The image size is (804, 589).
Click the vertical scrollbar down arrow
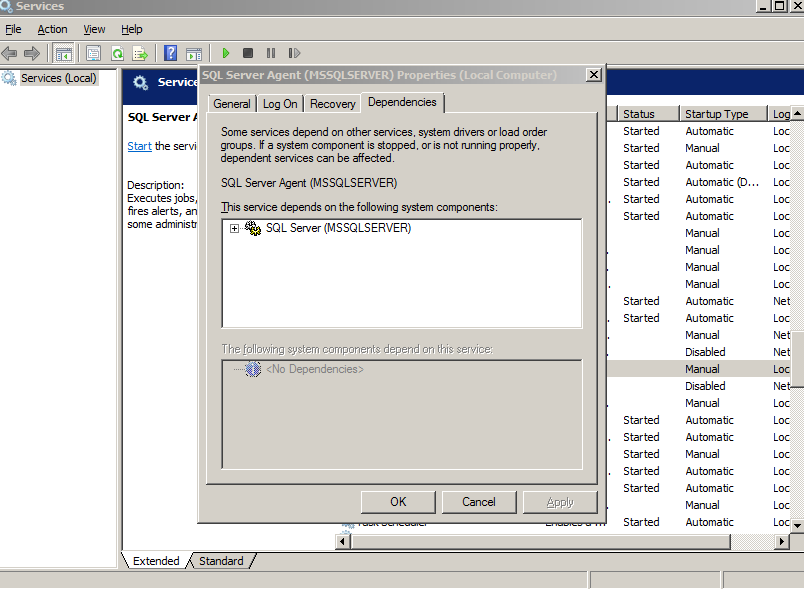(797, 525)
